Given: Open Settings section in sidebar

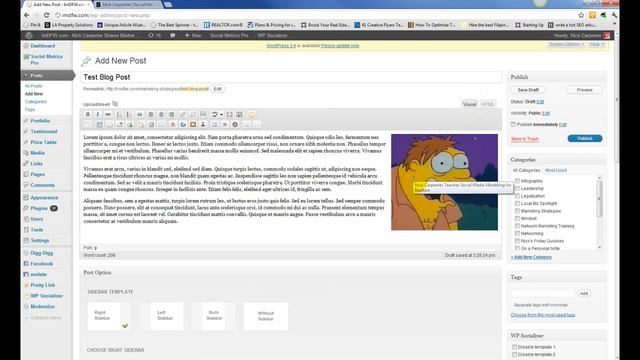Looking at the screenshot, I should pyautogui.click(x=40, y=240).
